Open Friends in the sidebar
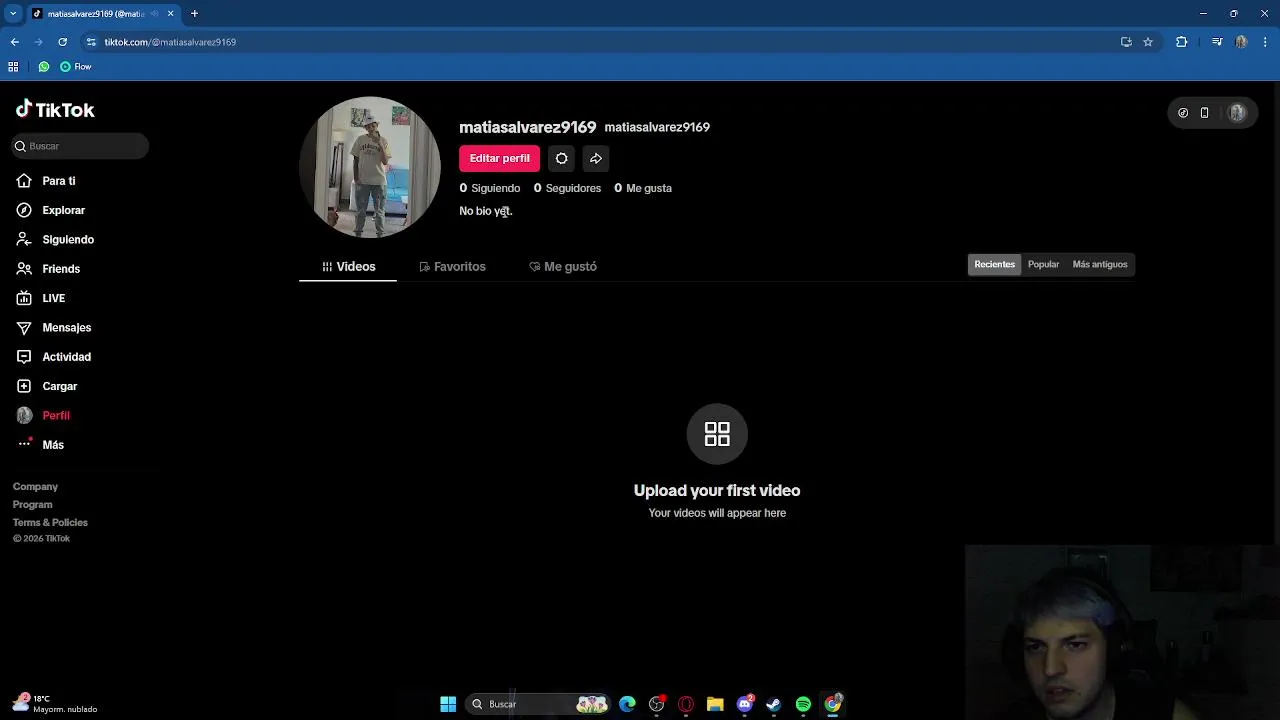The image size is (1280, 720). pyautogui.click(x=48, y=269)
